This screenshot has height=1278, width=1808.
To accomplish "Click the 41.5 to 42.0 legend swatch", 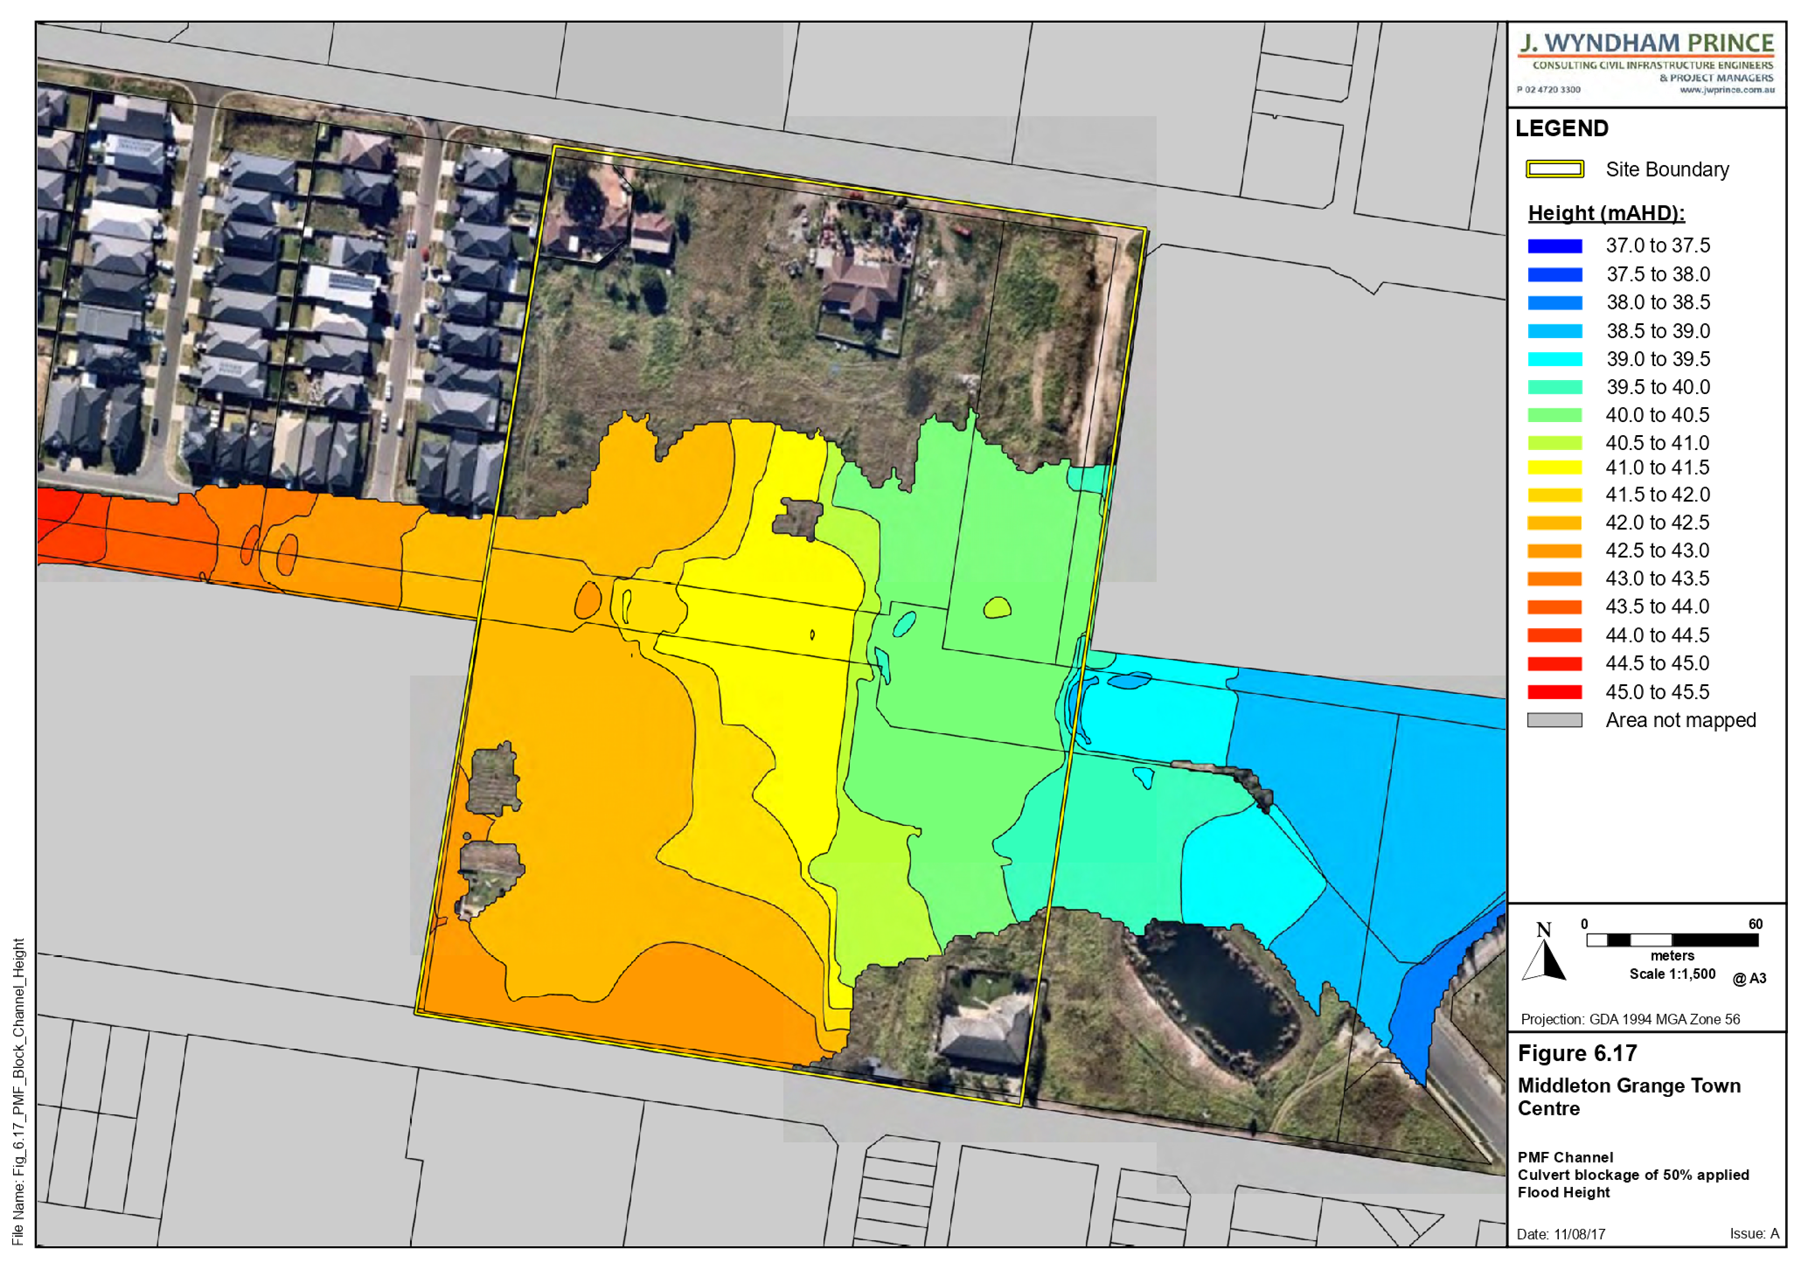I will click(1554, 495).
